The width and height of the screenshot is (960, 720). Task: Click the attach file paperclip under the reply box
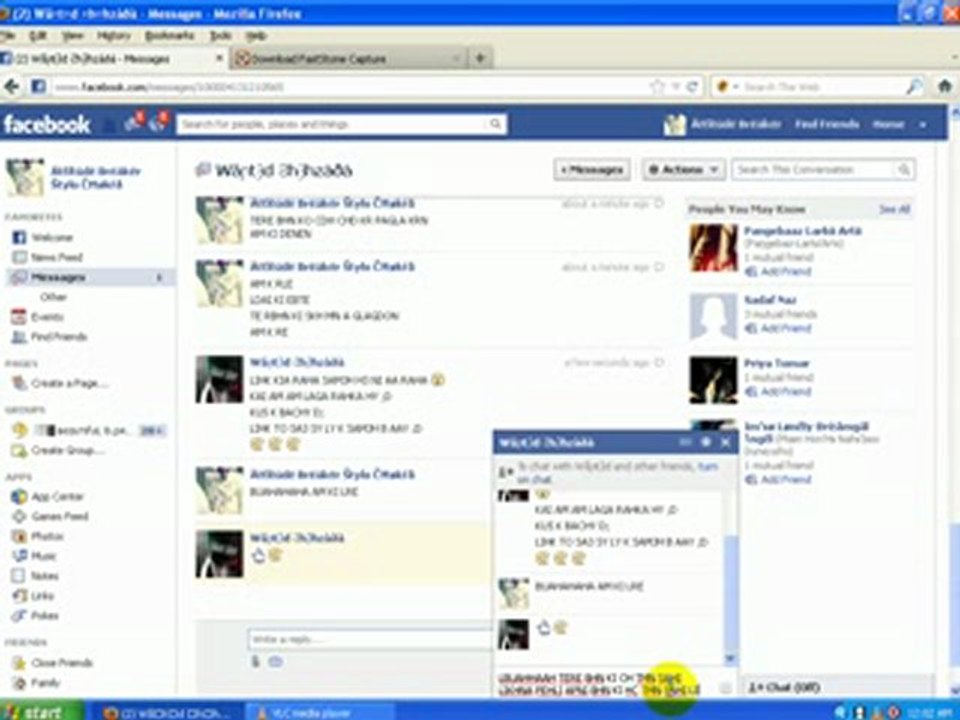pyautogui.click(x=256, y=661)
